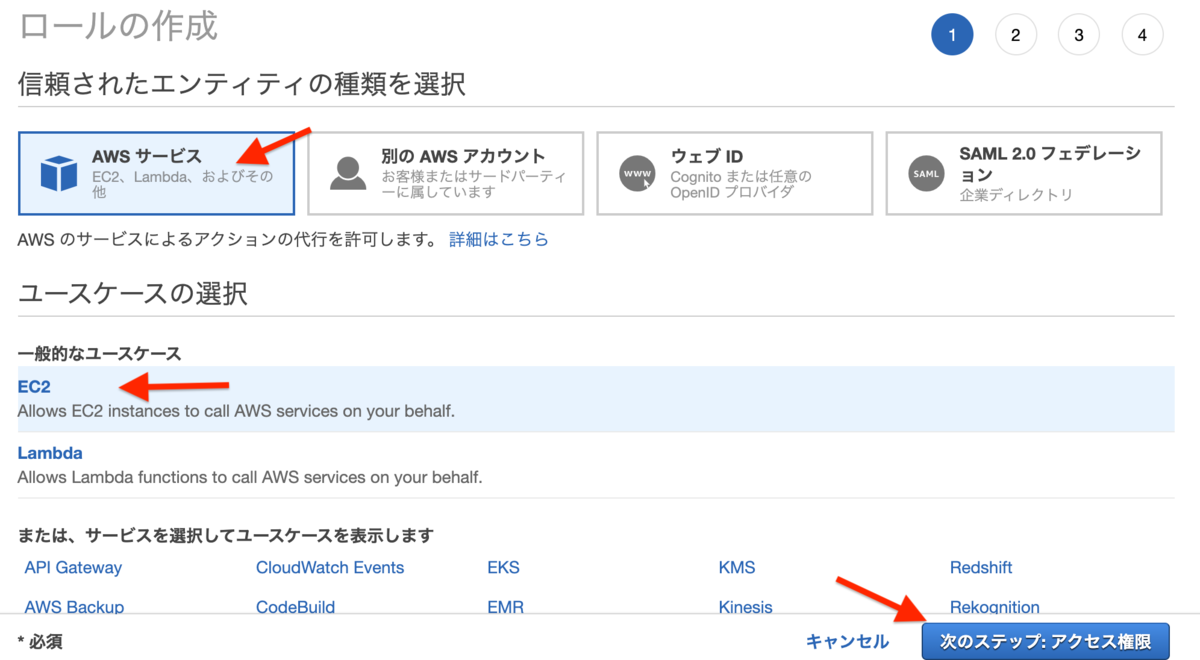Go to wizard step 1 circle
Screen dimensions: 1200x660
(952, 35)
